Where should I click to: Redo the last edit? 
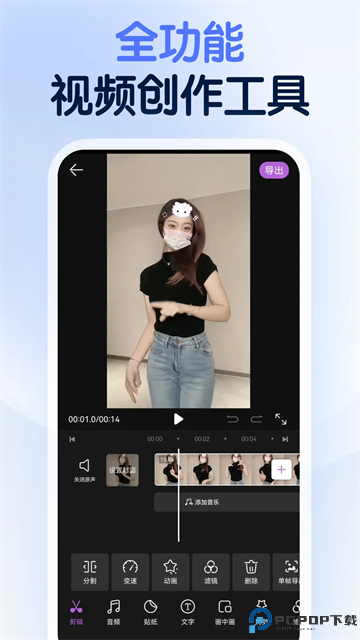pos(256,419)
